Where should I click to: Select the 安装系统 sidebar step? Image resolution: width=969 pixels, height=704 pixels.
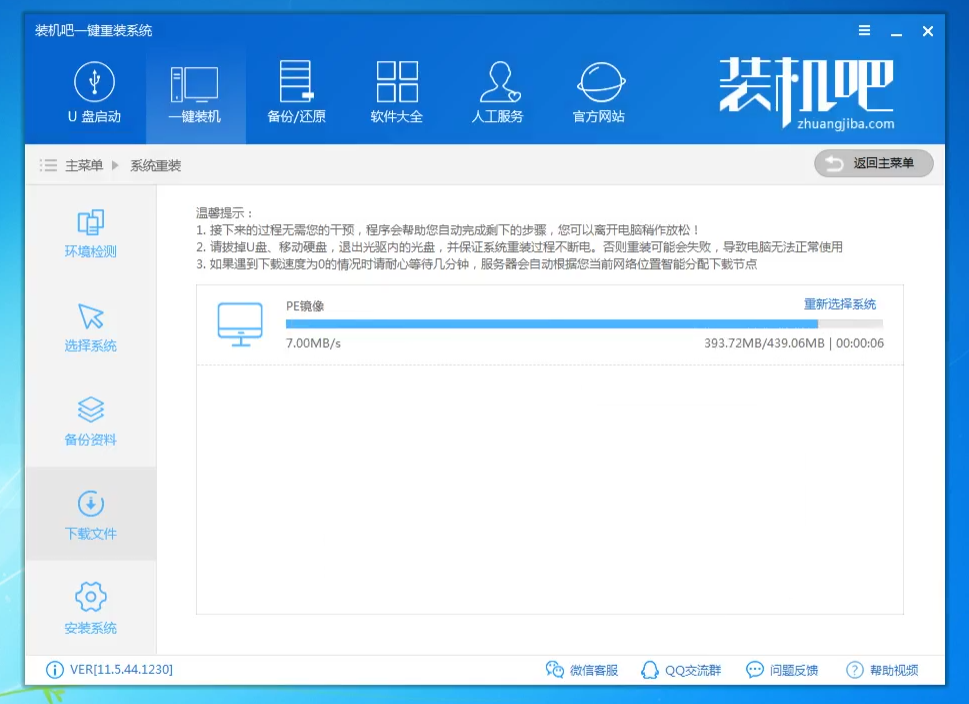tap(90, 608)
